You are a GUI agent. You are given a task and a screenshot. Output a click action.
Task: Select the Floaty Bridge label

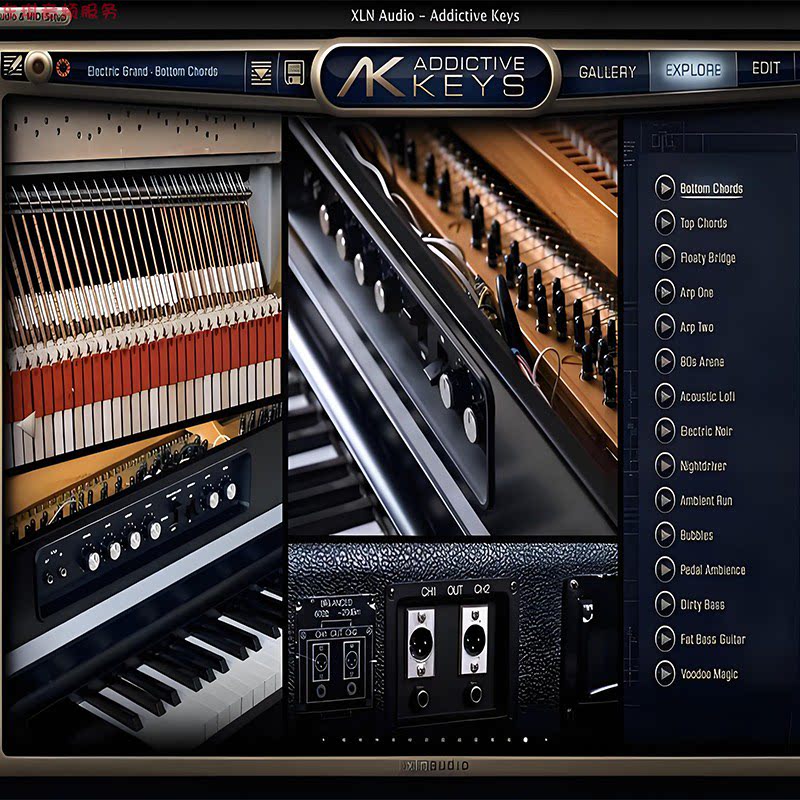(708, 258)
